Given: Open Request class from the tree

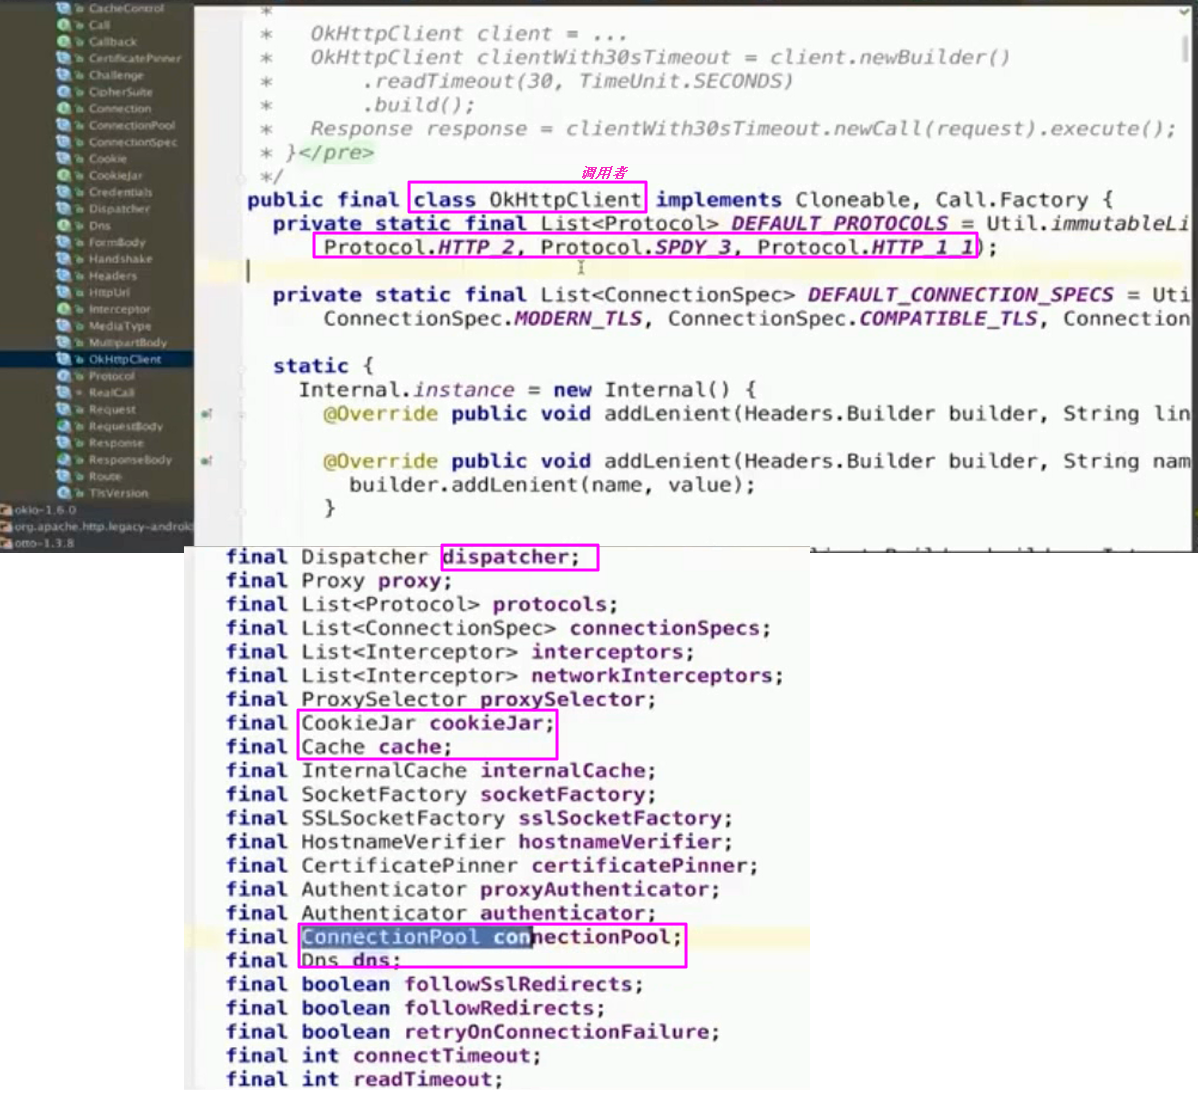Looking at the screenshot, I should pos(112,410).
